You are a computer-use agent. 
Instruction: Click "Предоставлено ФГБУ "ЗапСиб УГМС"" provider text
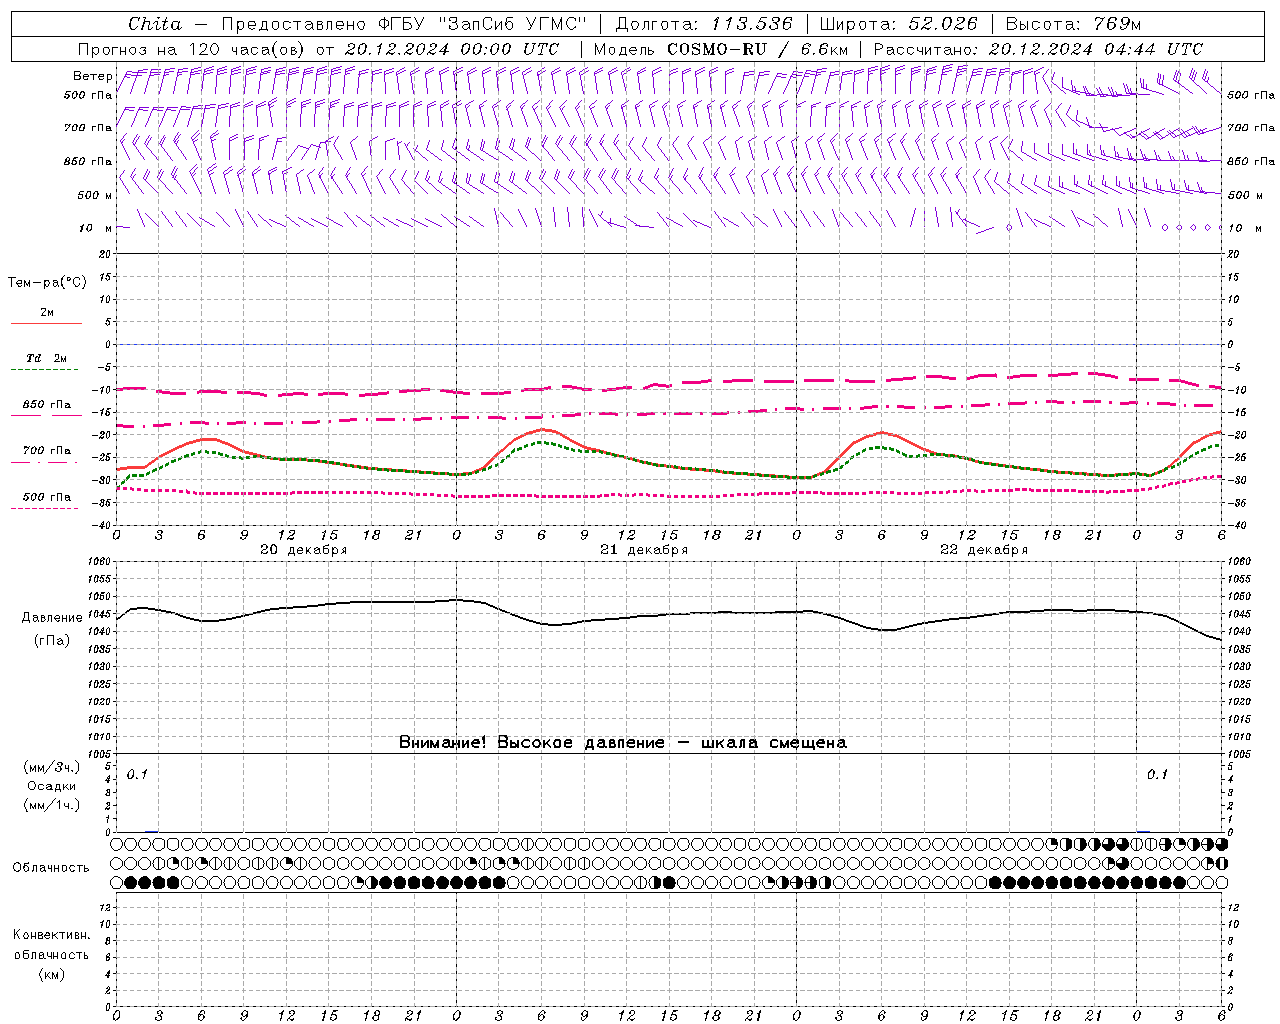404,24
